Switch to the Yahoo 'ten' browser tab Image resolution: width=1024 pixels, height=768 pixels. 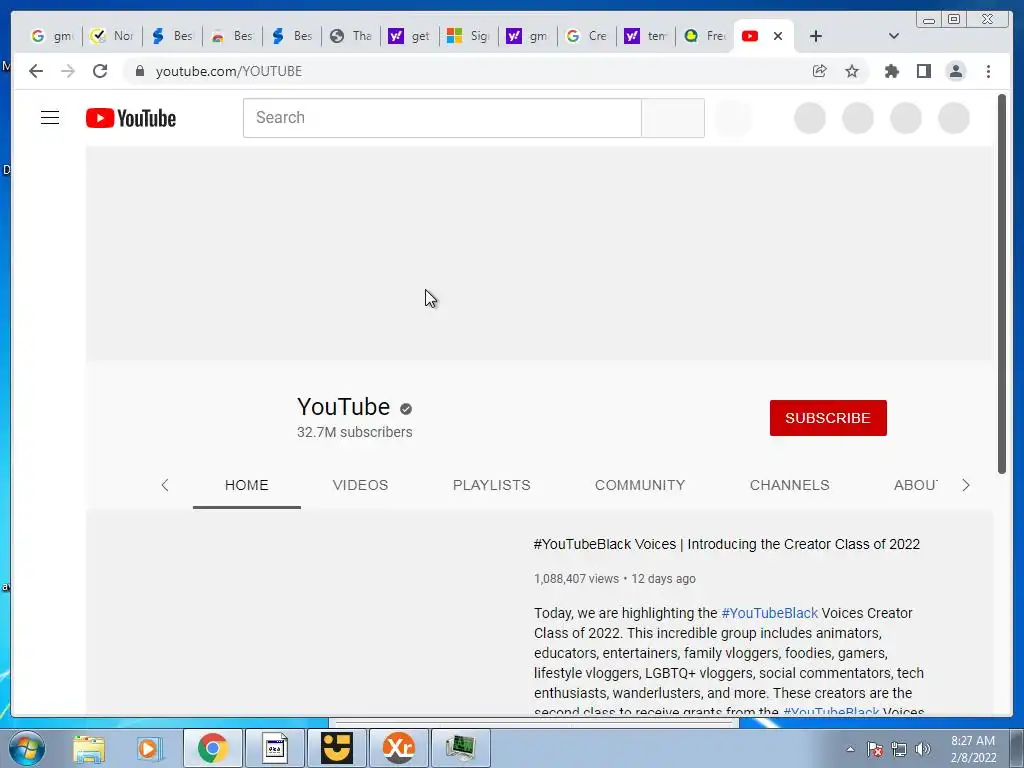tap(645, 36)
